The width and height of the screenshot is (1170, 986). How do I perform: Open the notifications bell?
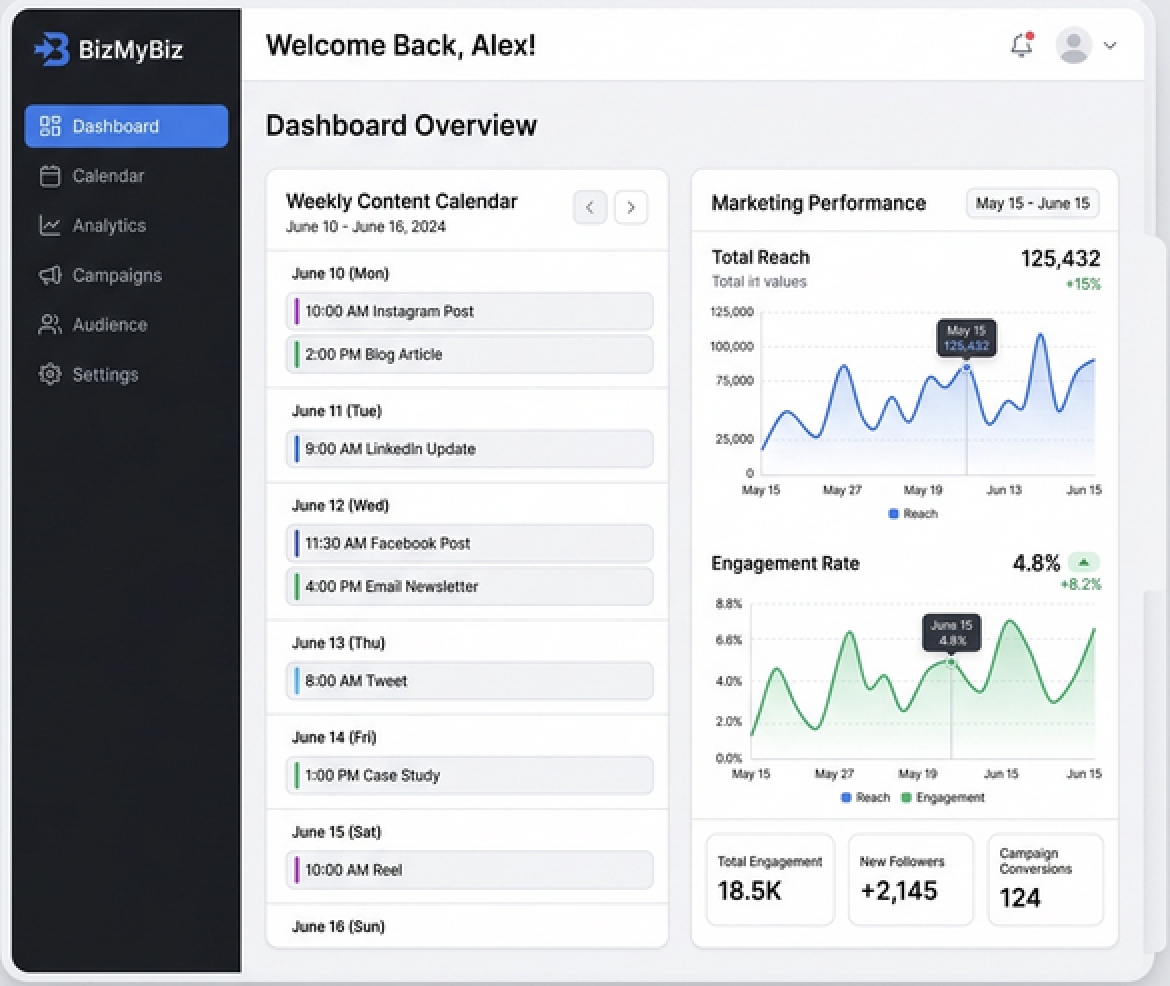(x=1022, y=45)
